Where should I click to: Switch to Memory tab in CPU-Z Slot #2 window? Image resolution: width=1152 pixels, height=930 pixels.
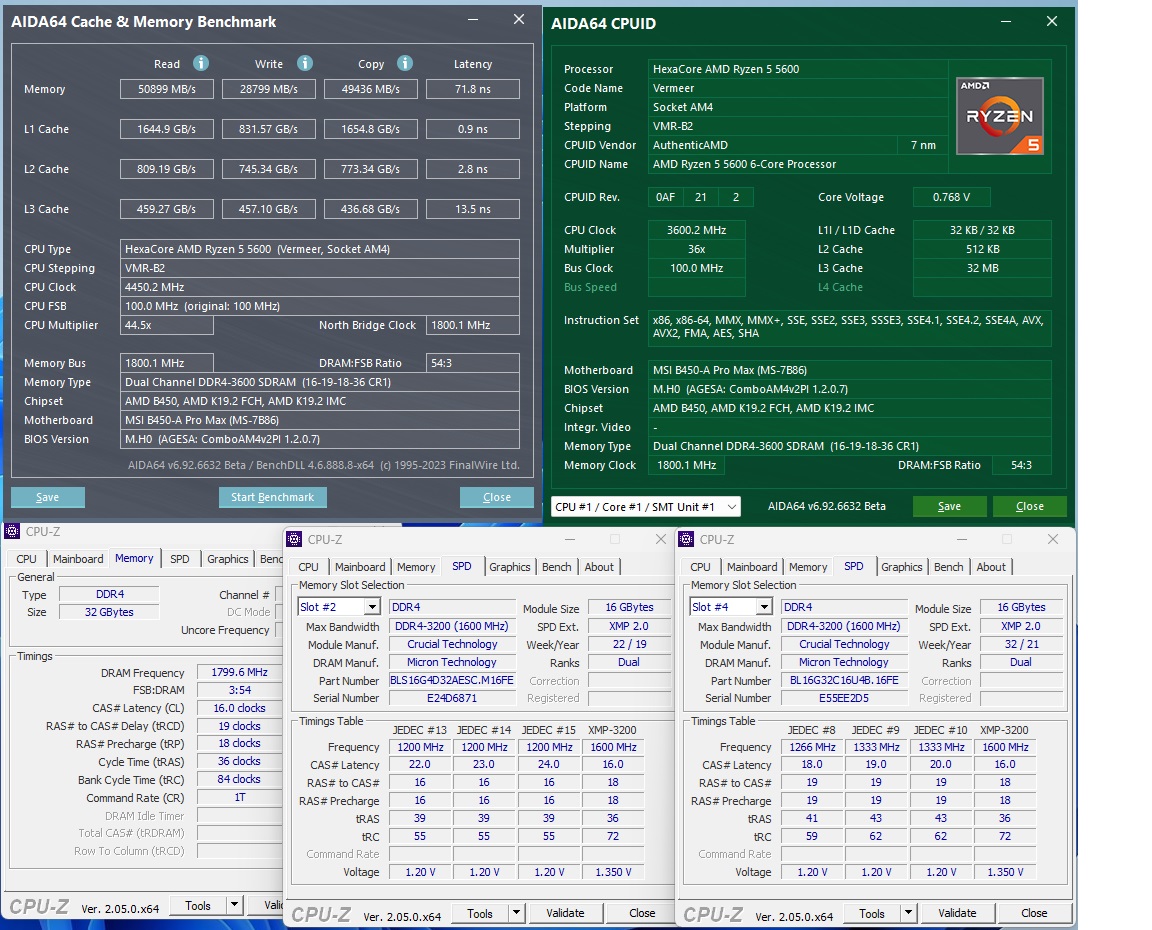(417, 567)
